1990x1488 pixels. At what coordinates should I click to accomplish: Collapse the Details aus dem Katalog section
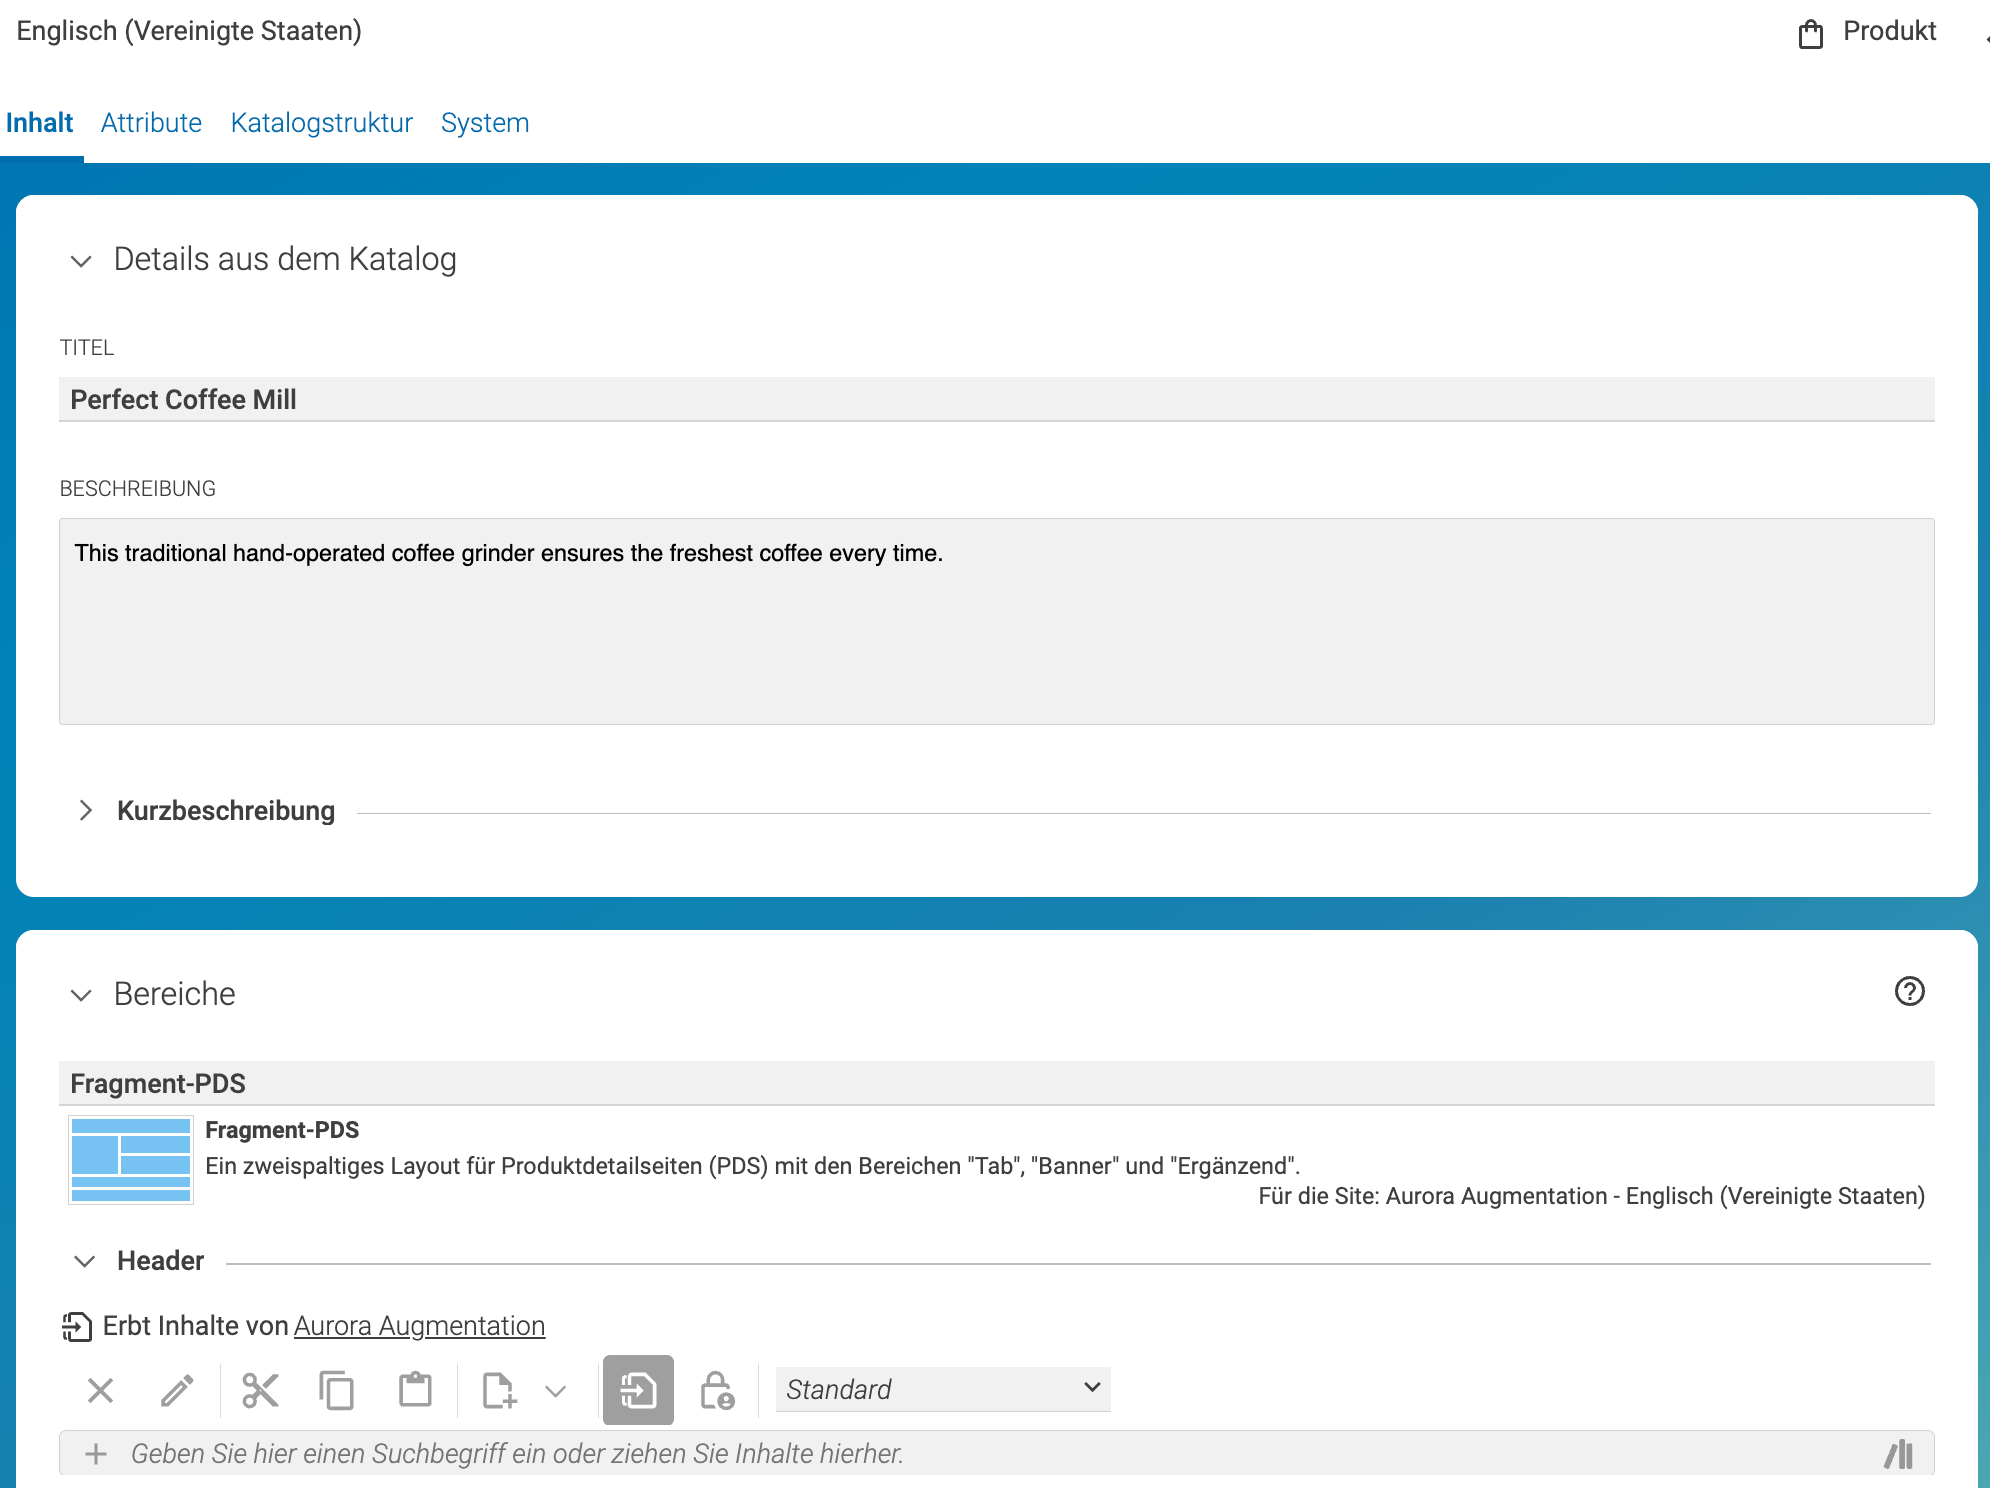click(x=81, y=261)
